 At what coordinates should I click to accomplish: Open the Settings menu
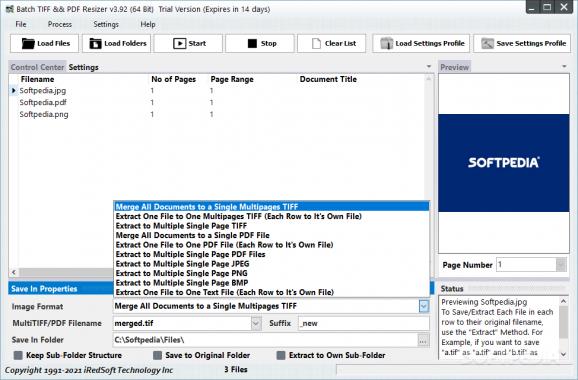106,24
